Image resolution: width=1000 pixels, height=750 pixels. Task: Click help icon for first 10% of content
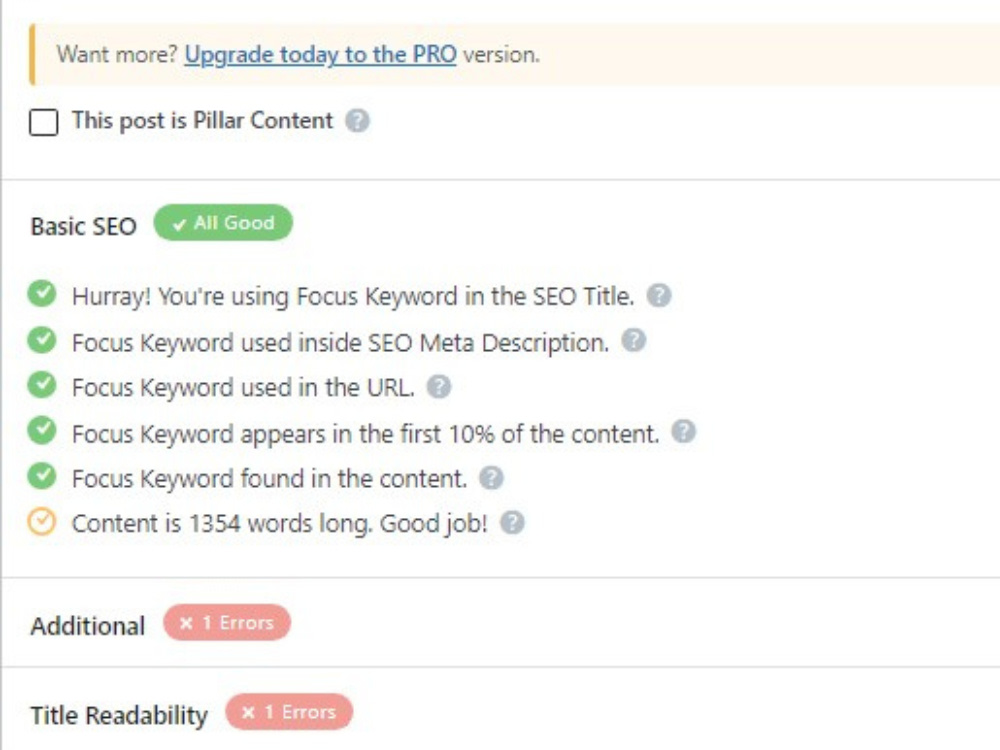pos(684,432)
